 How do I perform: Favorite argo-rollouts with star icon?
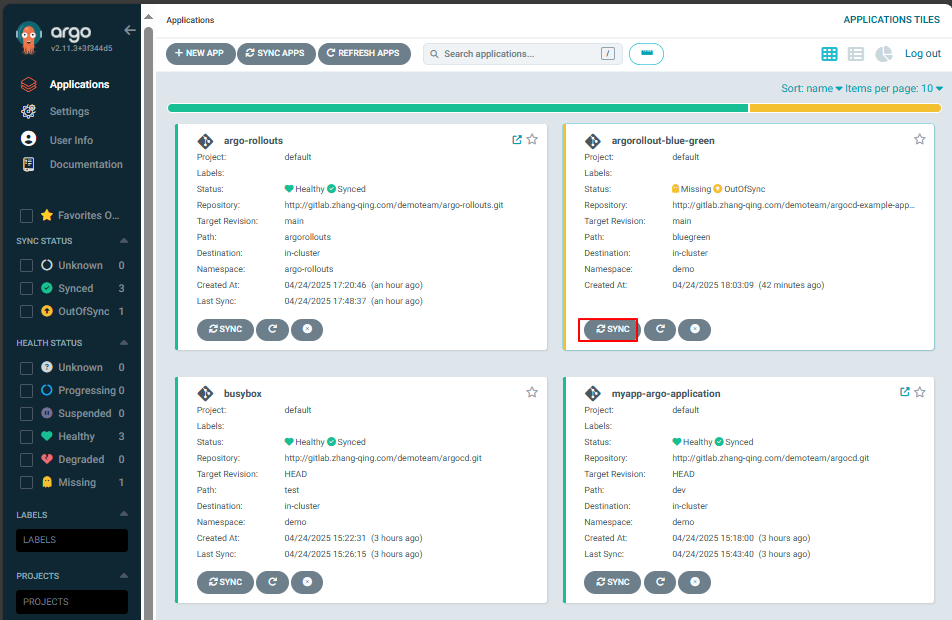pos(532,140)
